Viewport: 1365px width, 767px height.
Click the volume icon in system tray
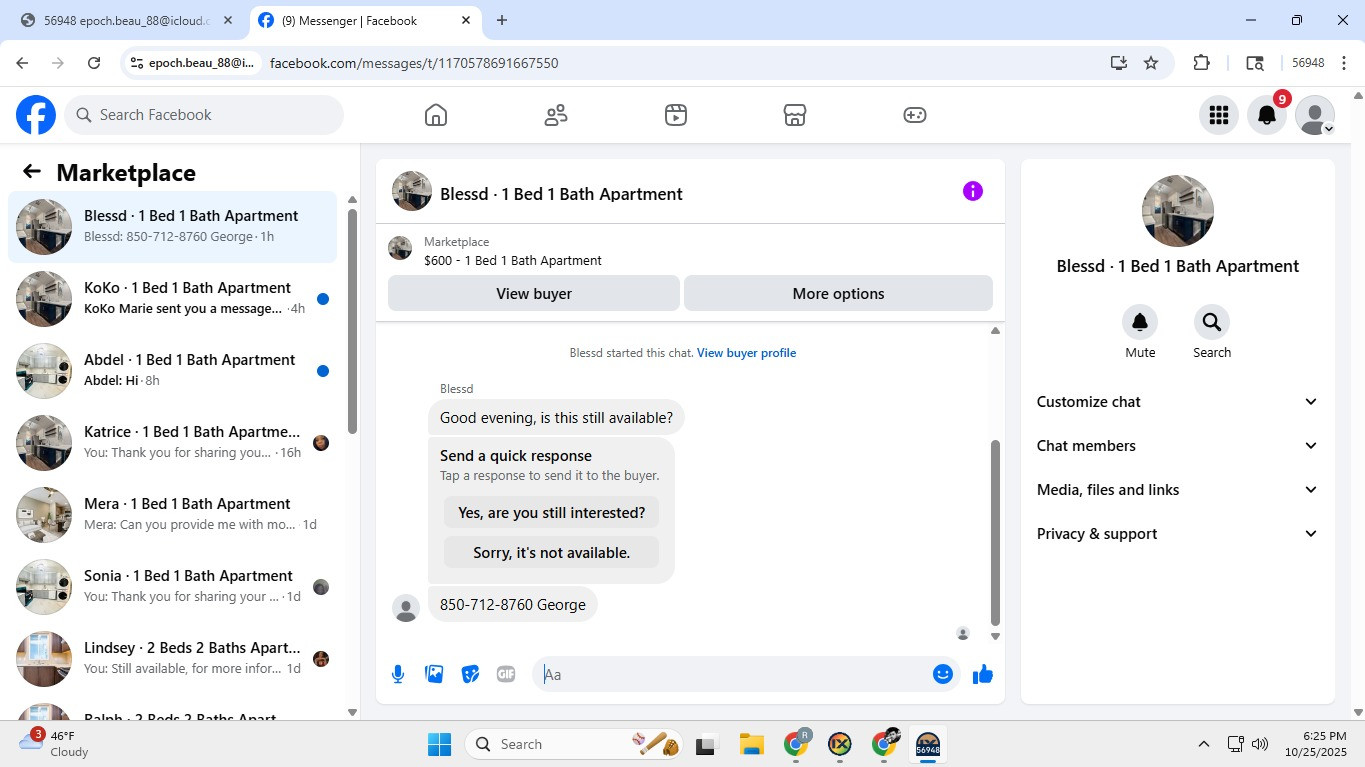[1260, 744]
